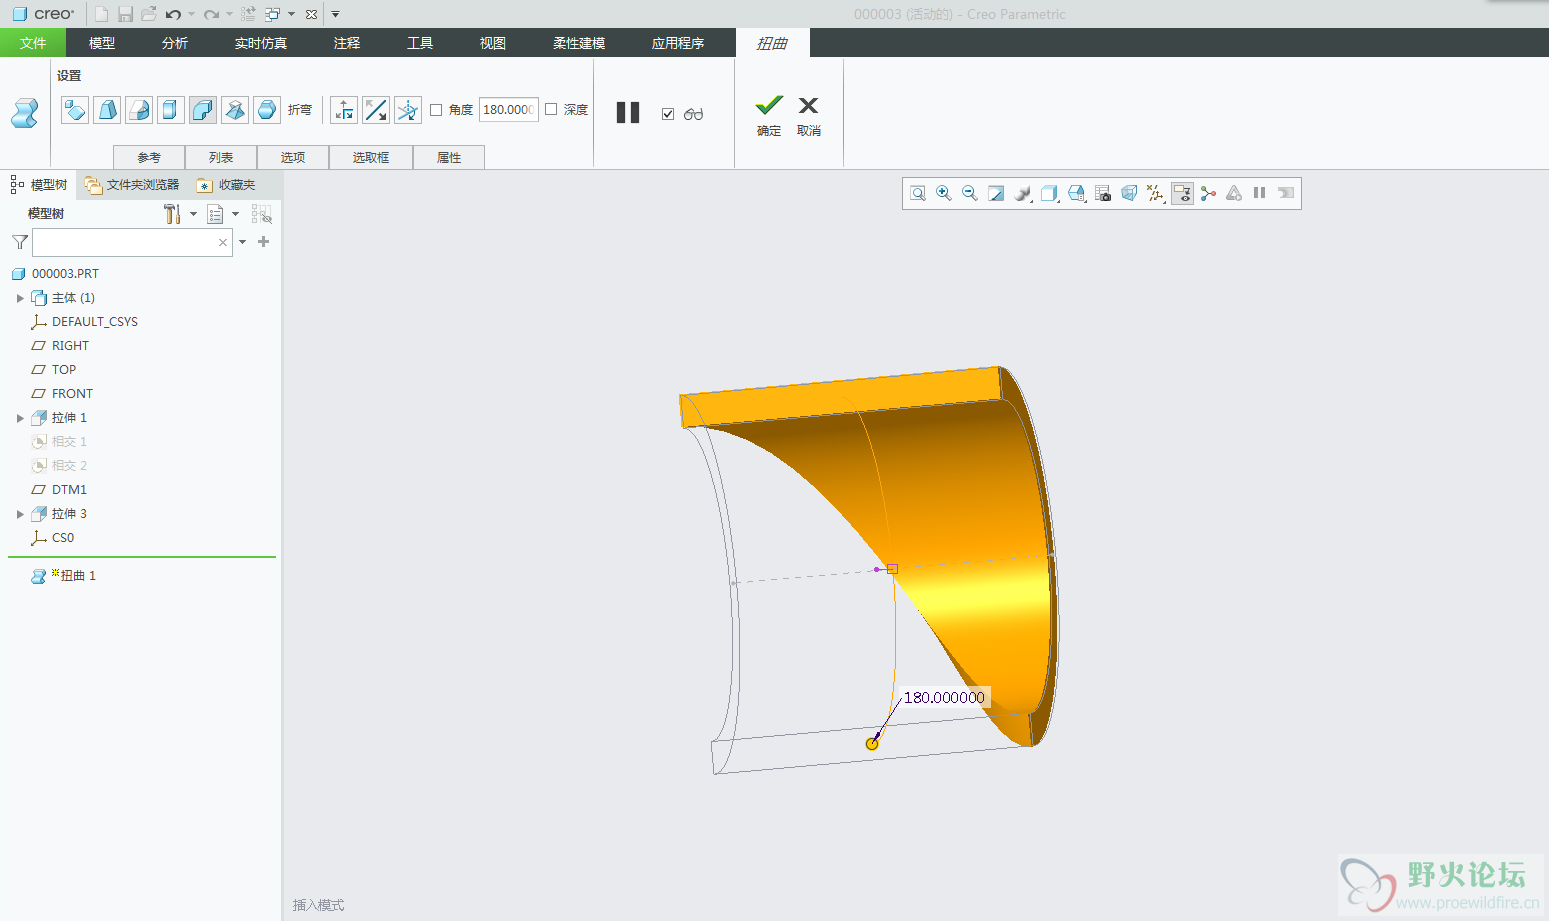Select the 扭曲 1 feature in tree
The image size is (1549, 921).
point(64,576)
